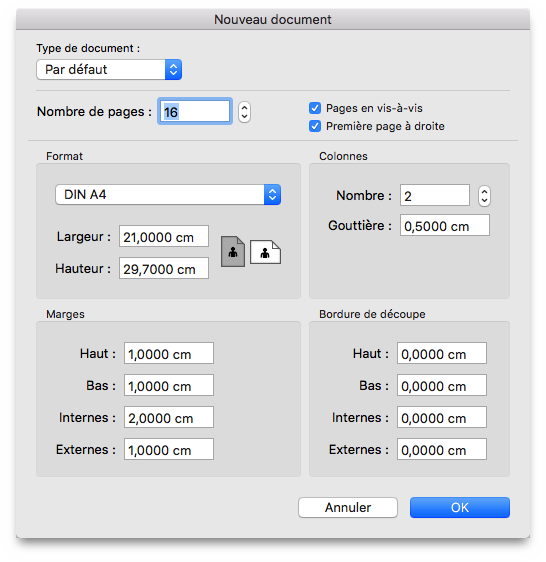The image size is (546, 562).
Task: Click the Marges Internes field
Action: coord(169,417)
